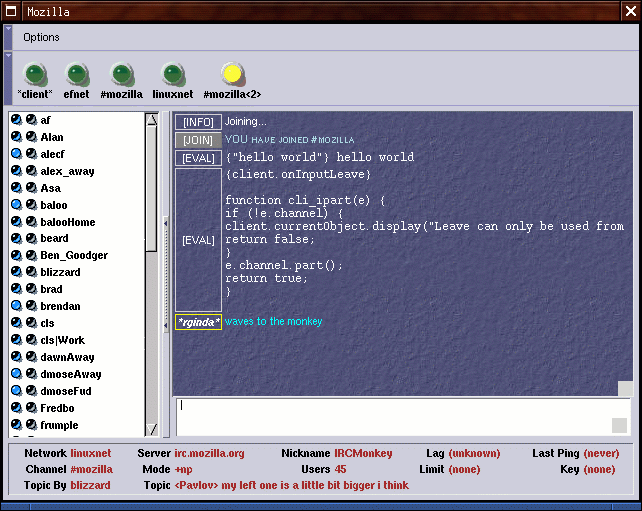Click op status icon for baloo
This screenshot has width=642, height=511.
click(16, 204)
